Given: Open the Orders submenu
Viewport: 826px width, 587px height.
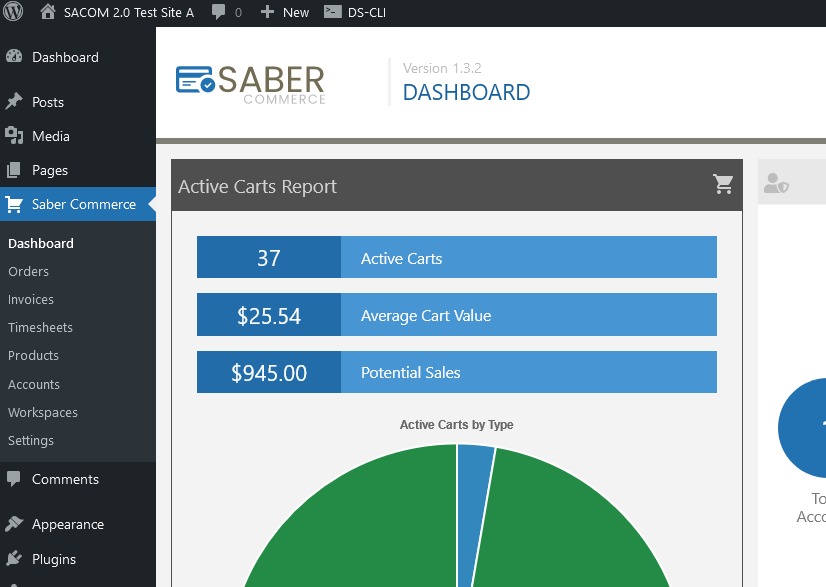Looking at the screenshot, I should (28, 271).
